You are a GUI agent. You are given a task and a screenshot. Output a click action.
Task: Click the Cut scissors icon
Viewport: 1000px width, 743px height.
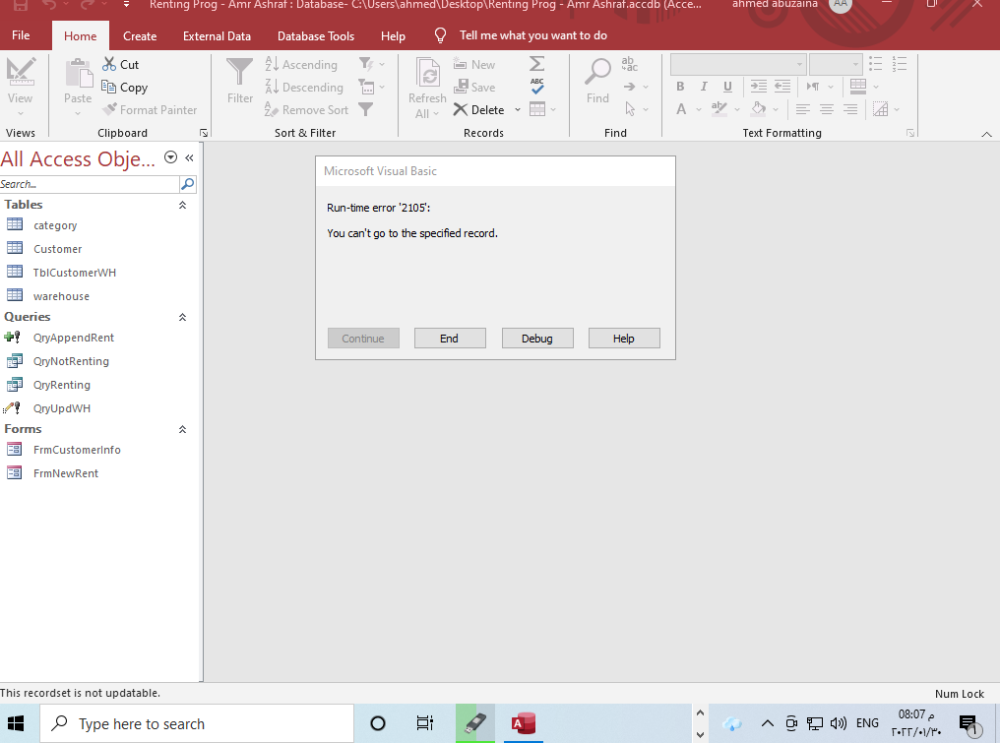pyautogui.click(x=109, y=64)
